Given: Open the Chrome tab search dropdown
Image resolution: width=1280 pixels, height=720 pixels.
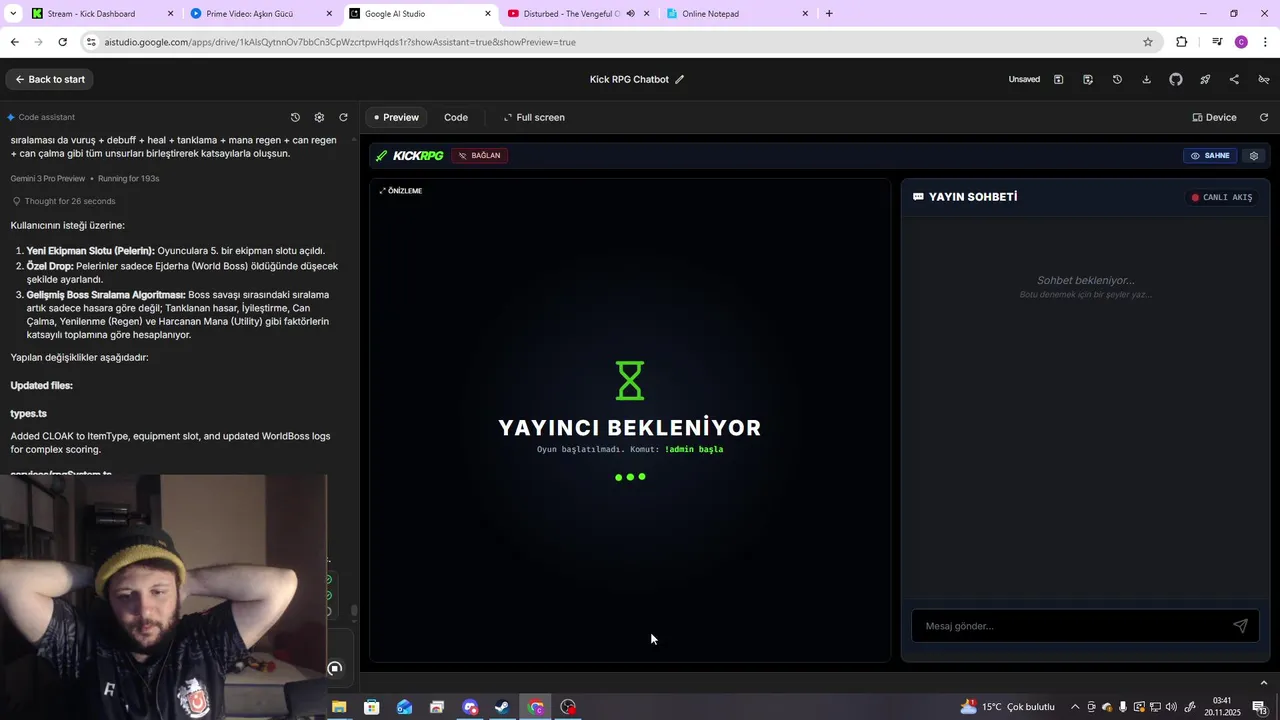Looking at the screenshot, I should (13, 14).
